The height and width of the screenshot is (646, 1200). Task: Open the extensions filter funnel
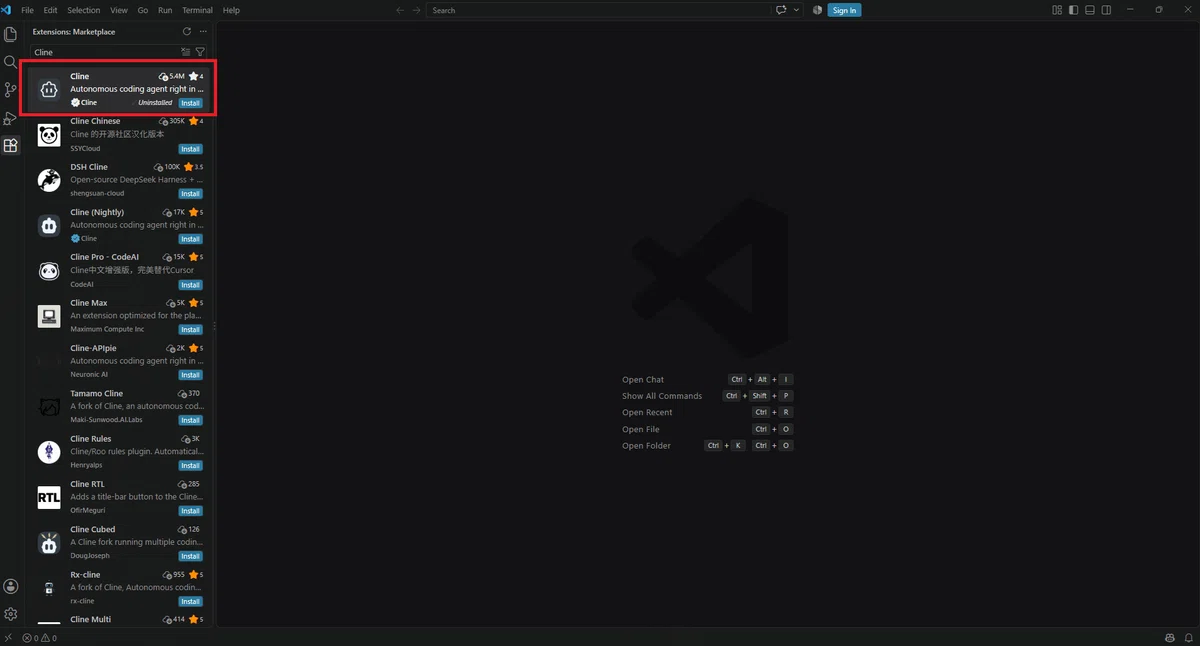click(200, 52)
